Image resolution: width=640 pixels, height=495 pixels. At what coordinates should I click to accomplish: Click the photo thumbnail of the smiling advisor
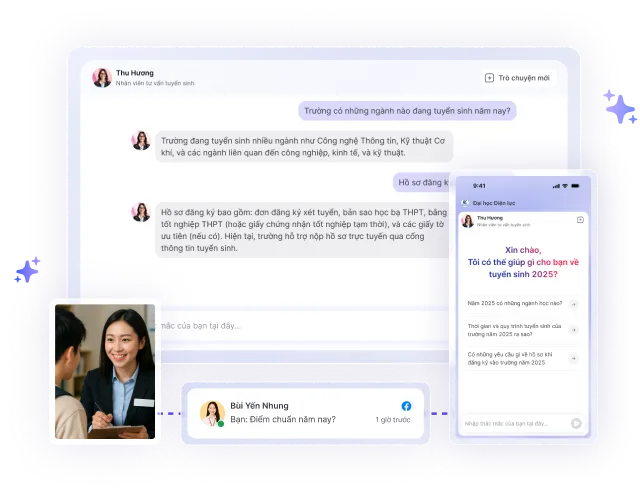point(104,371)
